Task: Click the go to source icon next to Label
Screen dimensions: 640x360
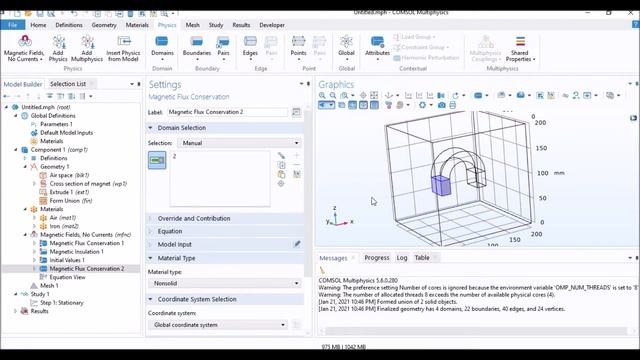Action: click(x=296, y=112)
